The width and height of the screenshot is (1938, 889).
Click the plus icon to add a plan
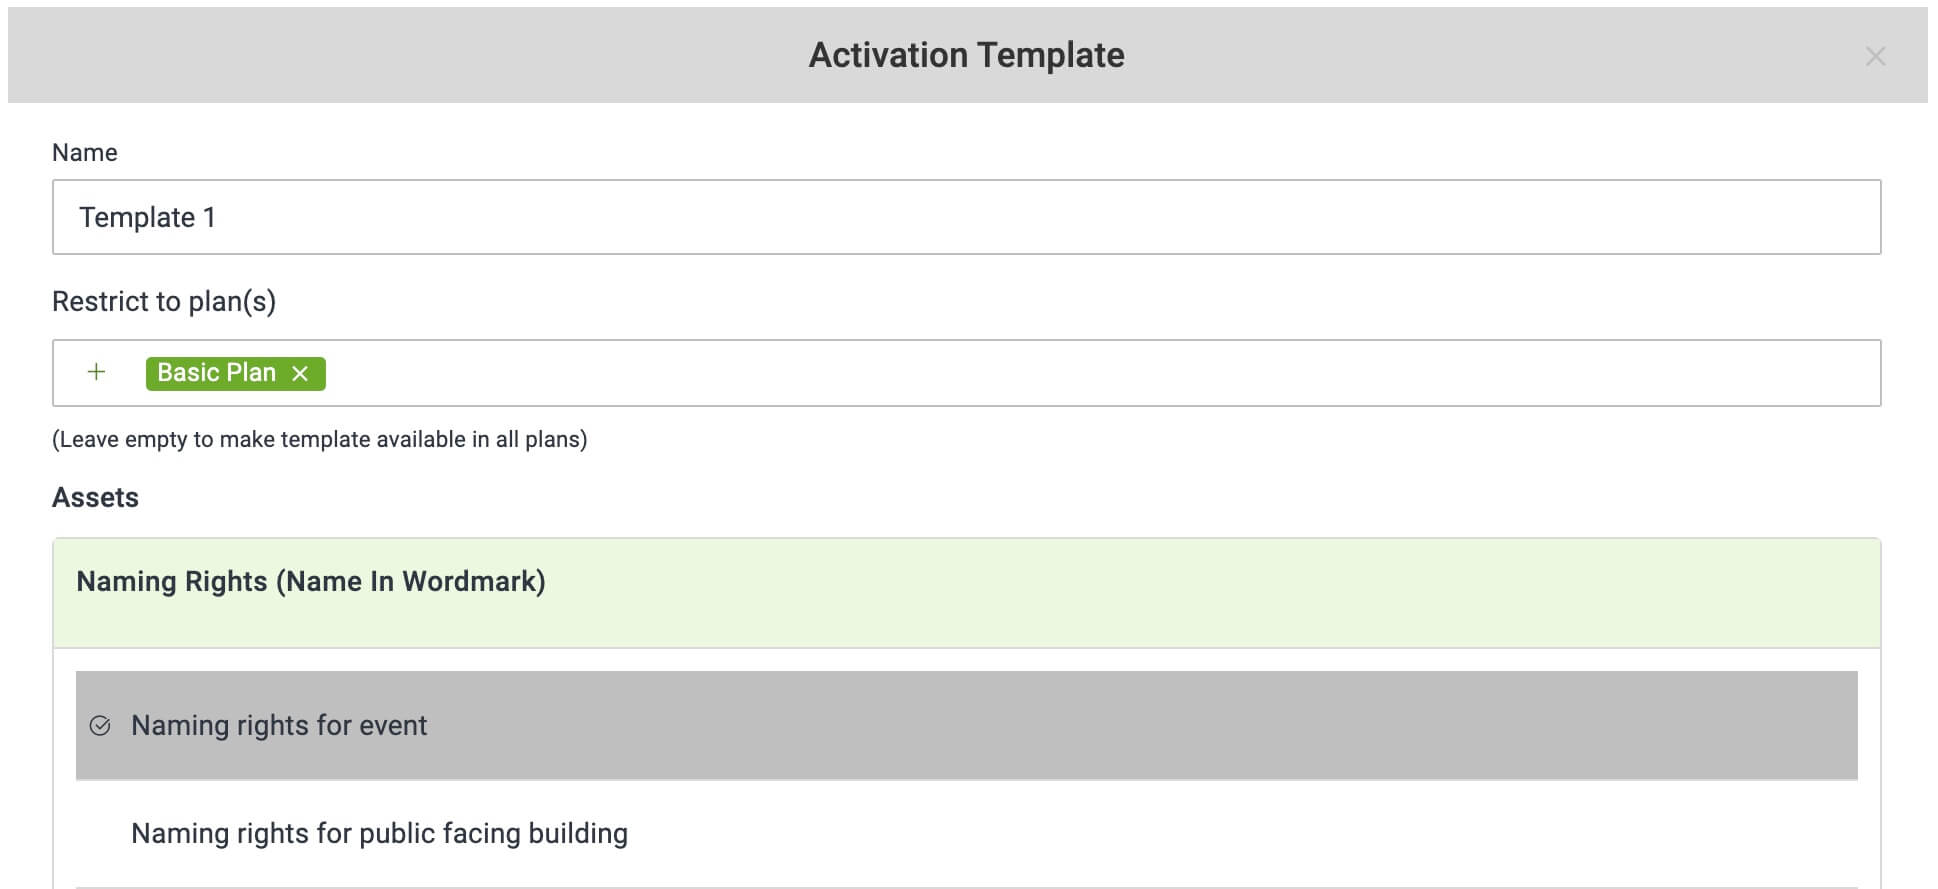point(96,372)
